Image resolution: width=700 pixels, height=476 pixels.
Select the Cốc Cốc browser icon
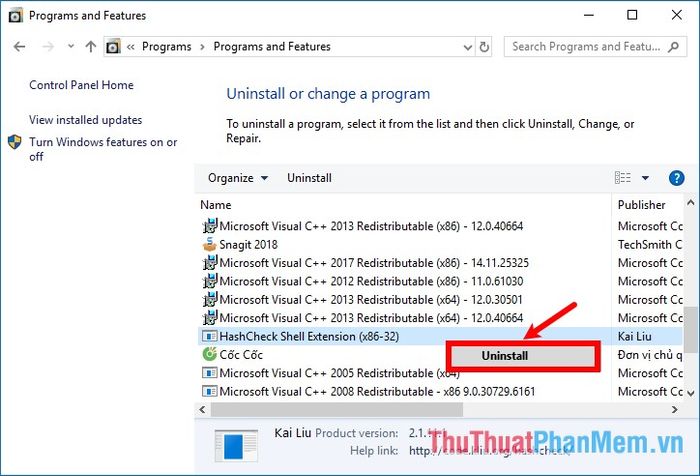(209, 355)
